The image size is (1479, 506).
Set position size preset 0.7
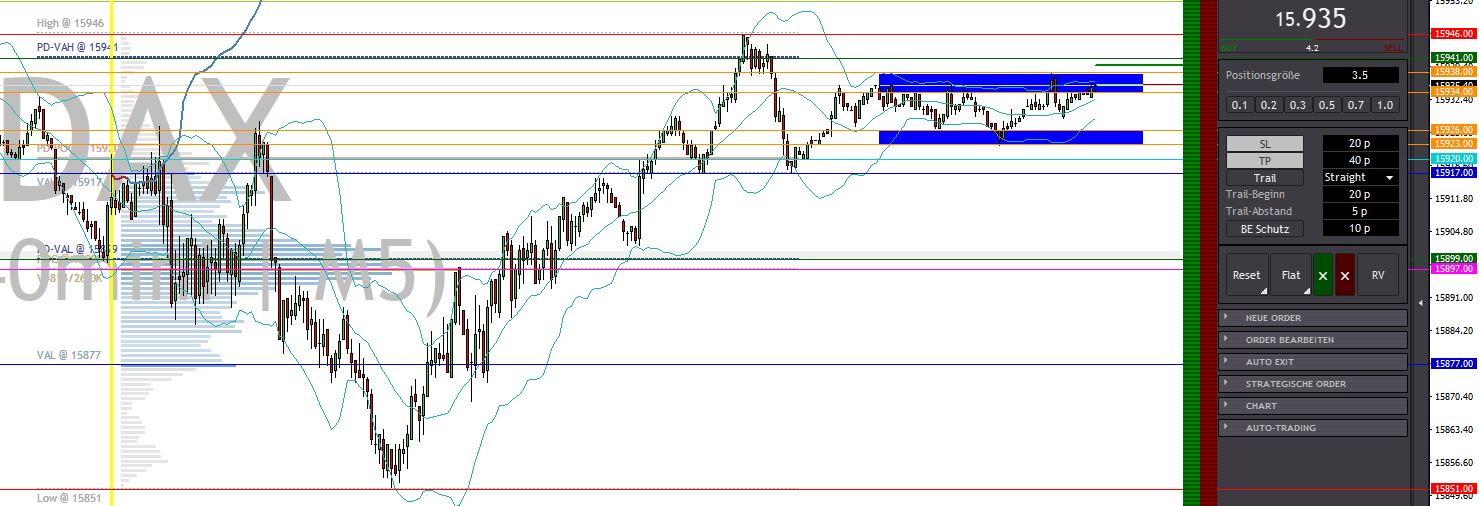tap(1356, 105)
